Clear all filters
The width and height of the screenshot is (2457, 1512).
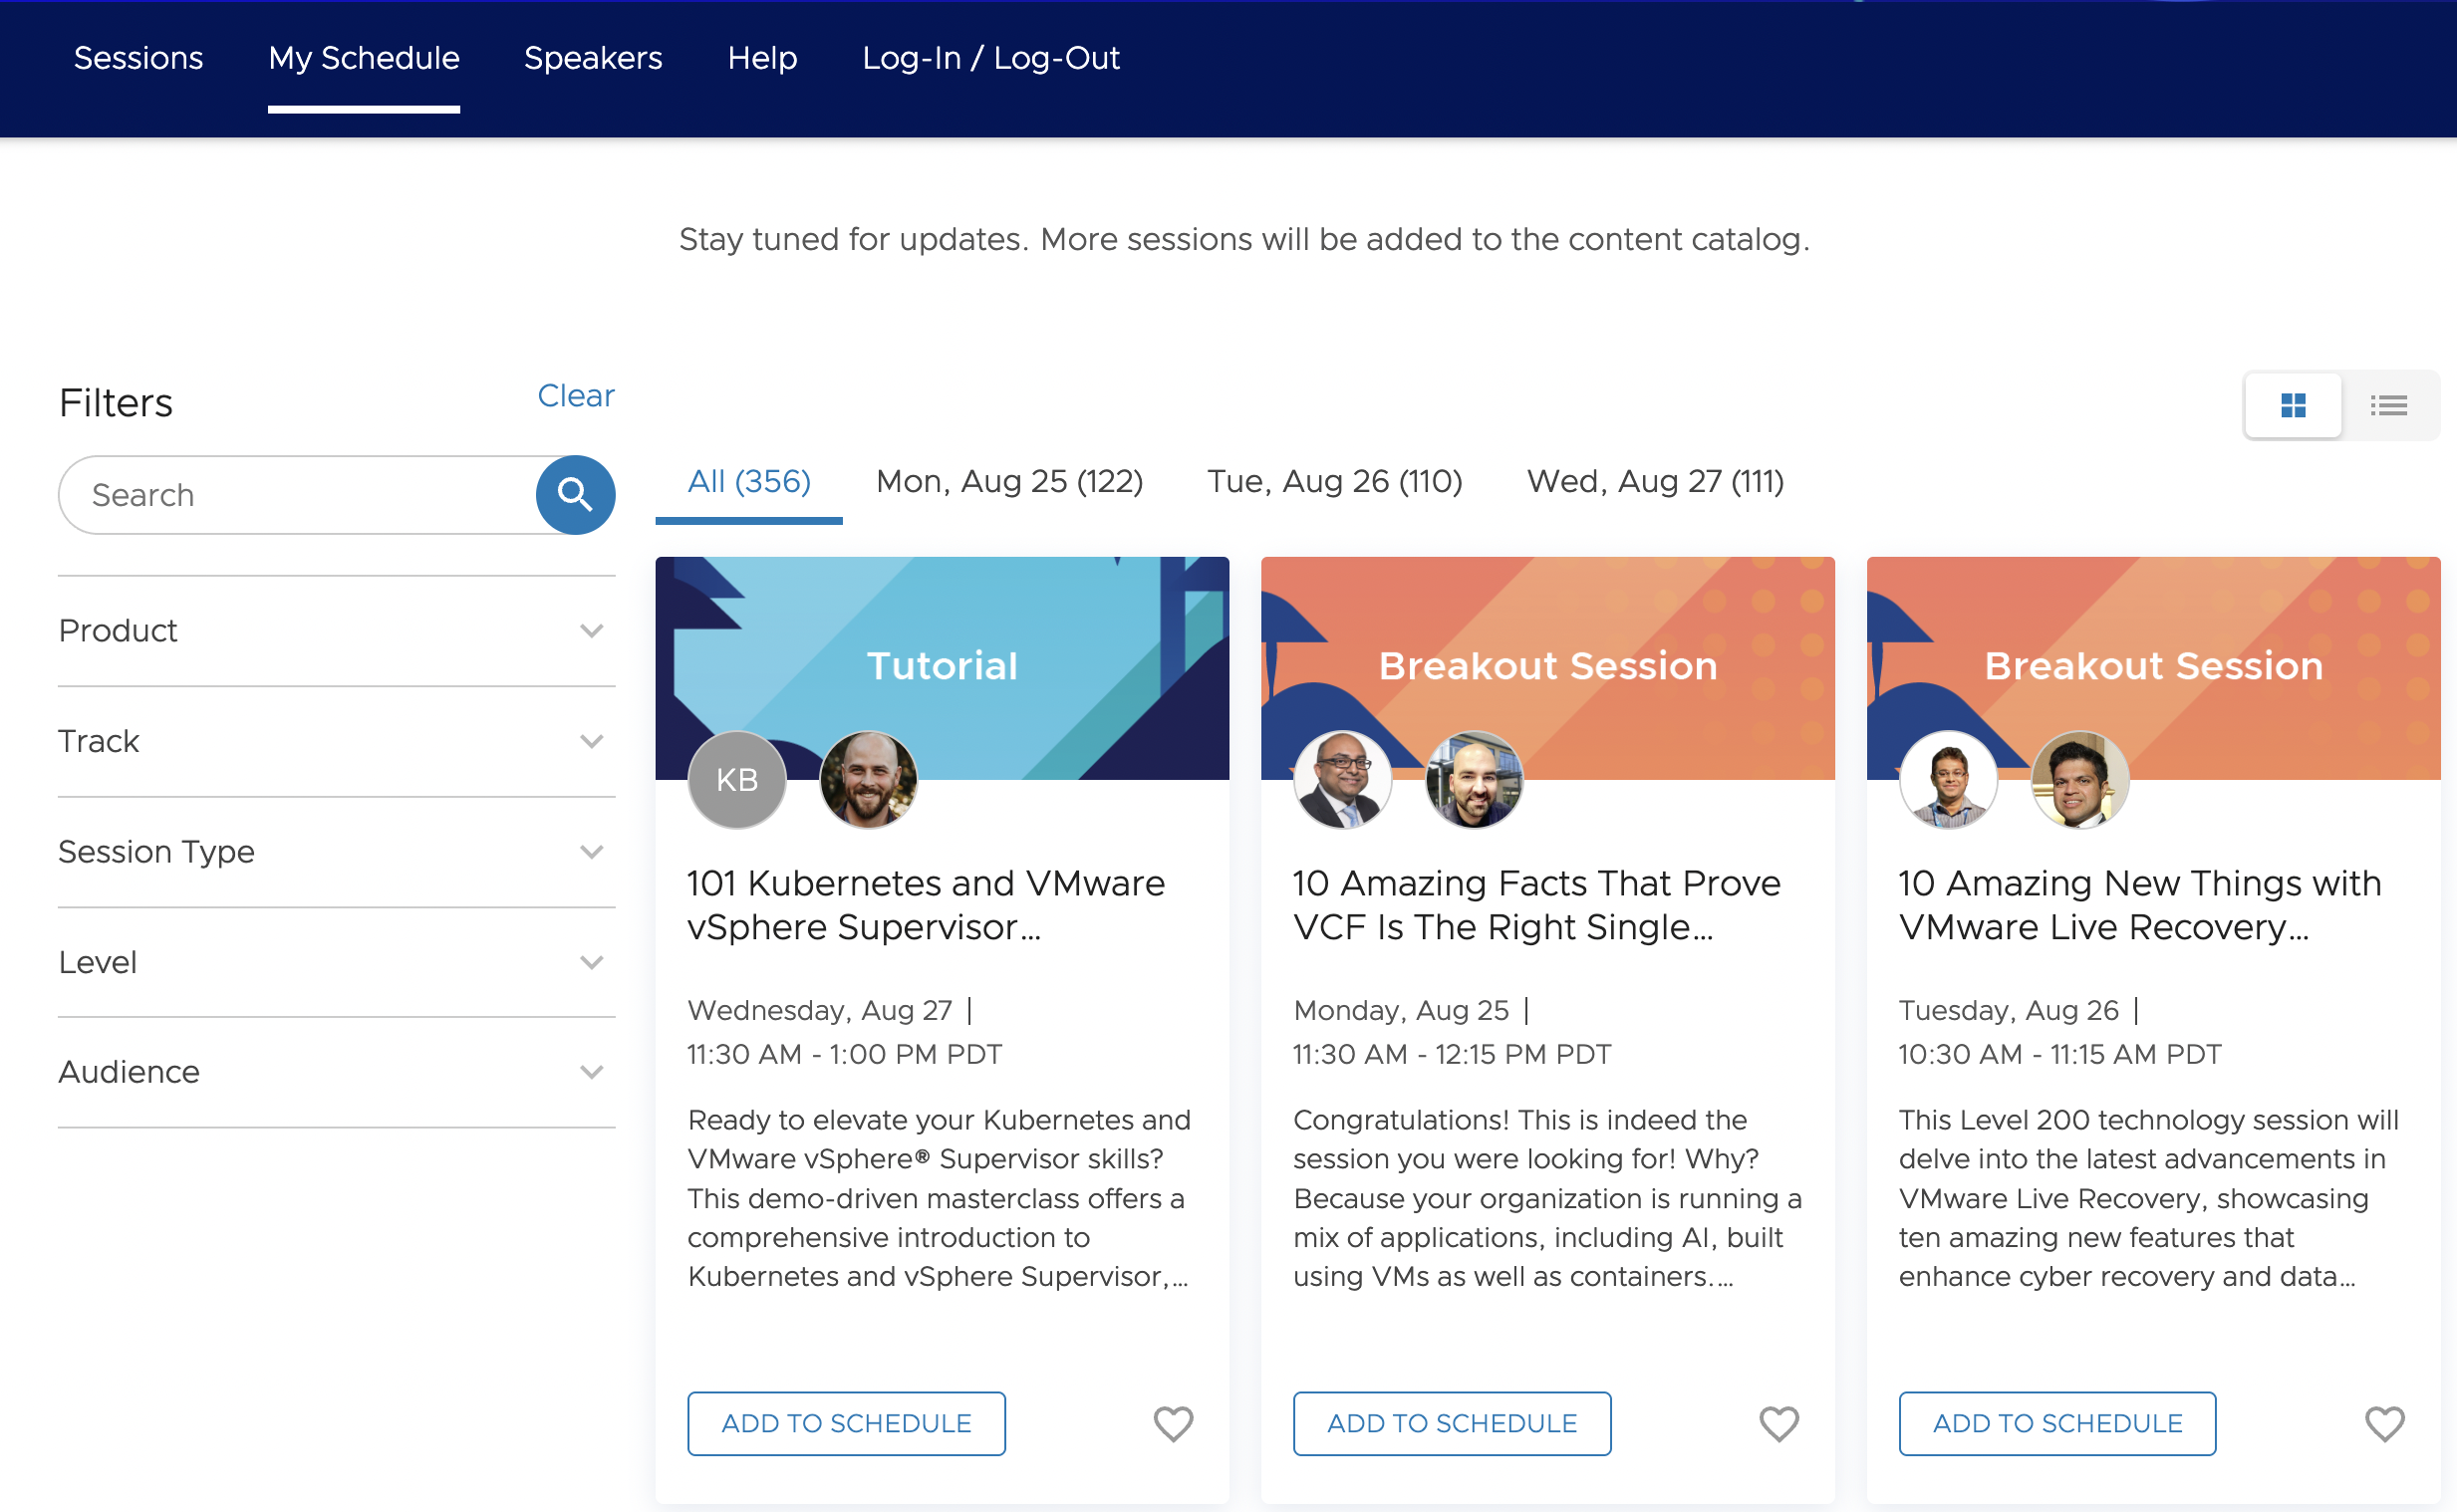575,396
